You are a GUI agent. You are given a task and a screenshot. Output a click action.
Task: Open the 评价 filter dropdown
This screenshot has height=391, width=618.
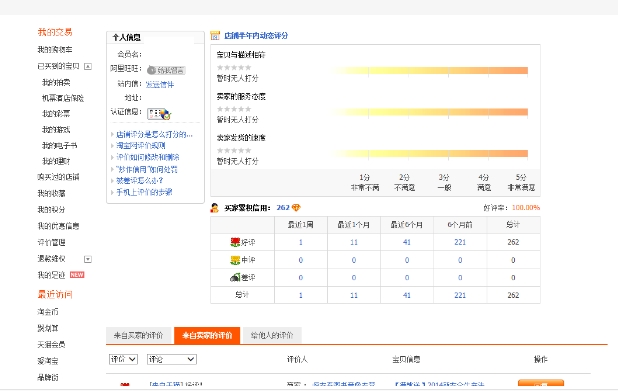[123, 359]
